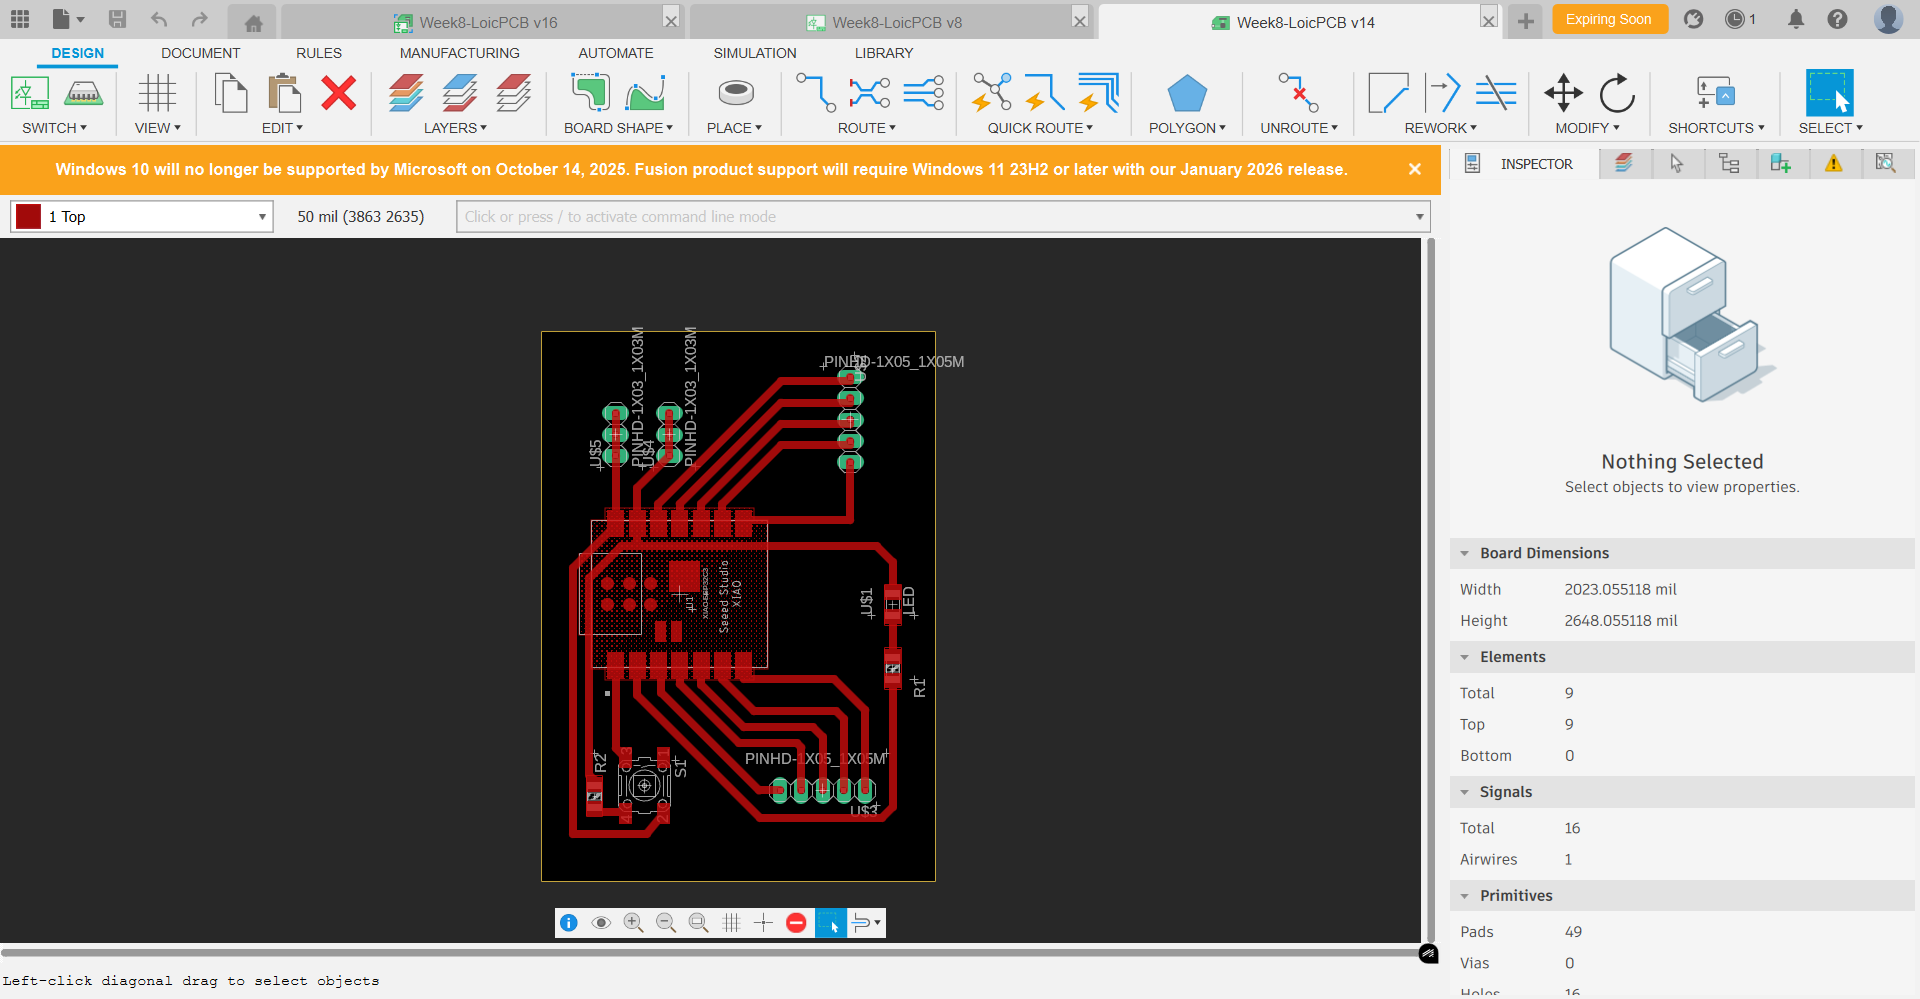Switch to the Manufacturing ribbon tab
1920x999 pixels.
[459, 53]
